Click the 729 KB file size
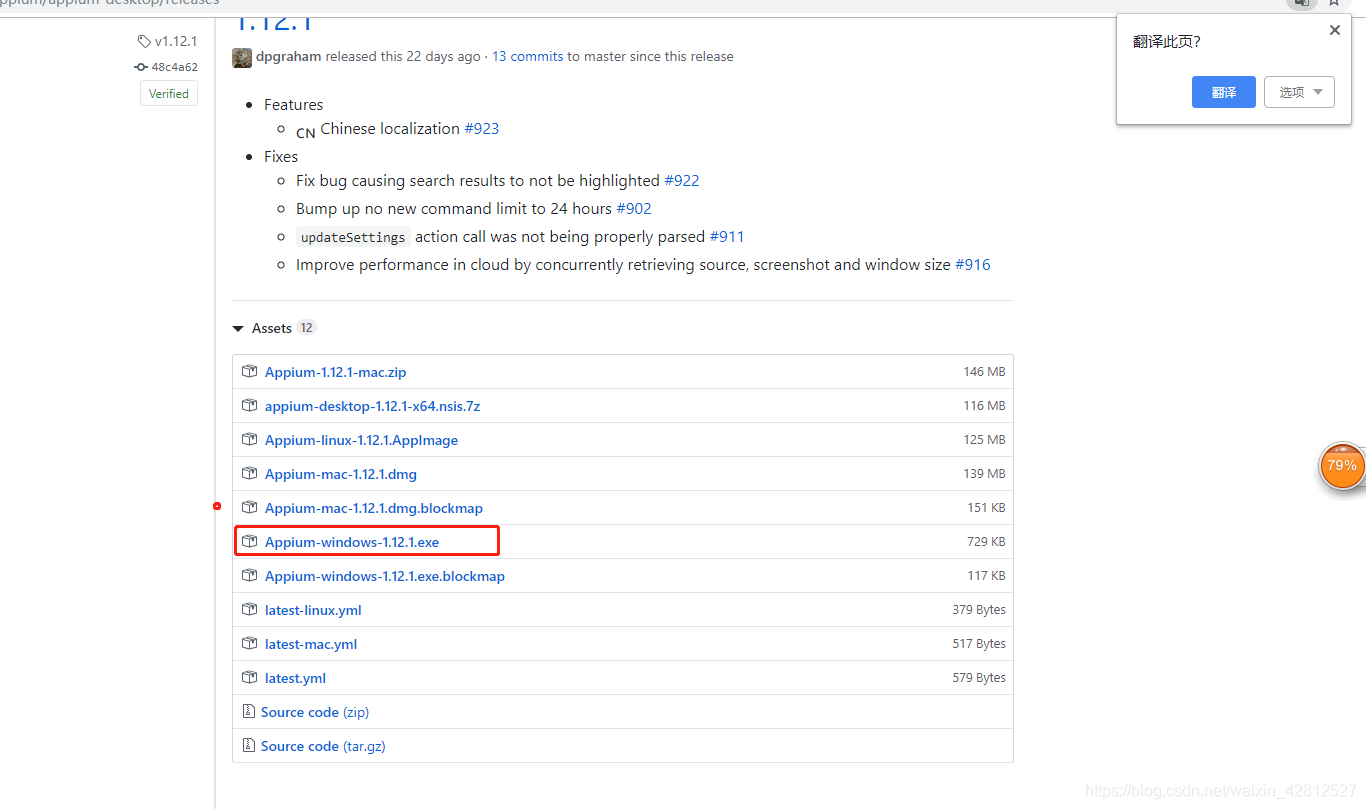The width and height of the screenshot is (1366, 809). click(986, 541)
